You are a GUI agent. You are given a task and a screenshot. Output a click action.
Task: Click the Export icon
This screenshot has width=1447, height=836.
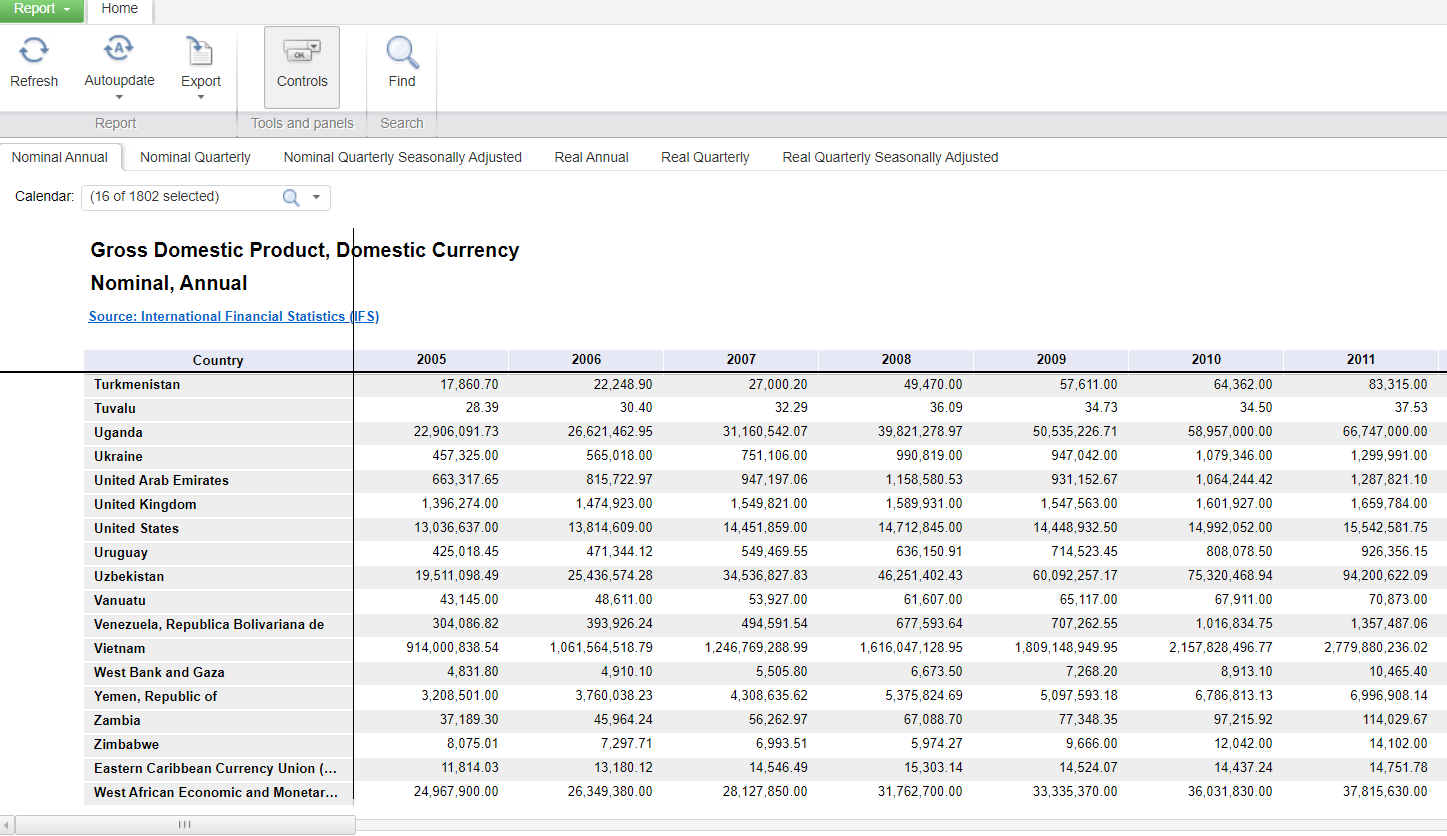pos(200,51)
